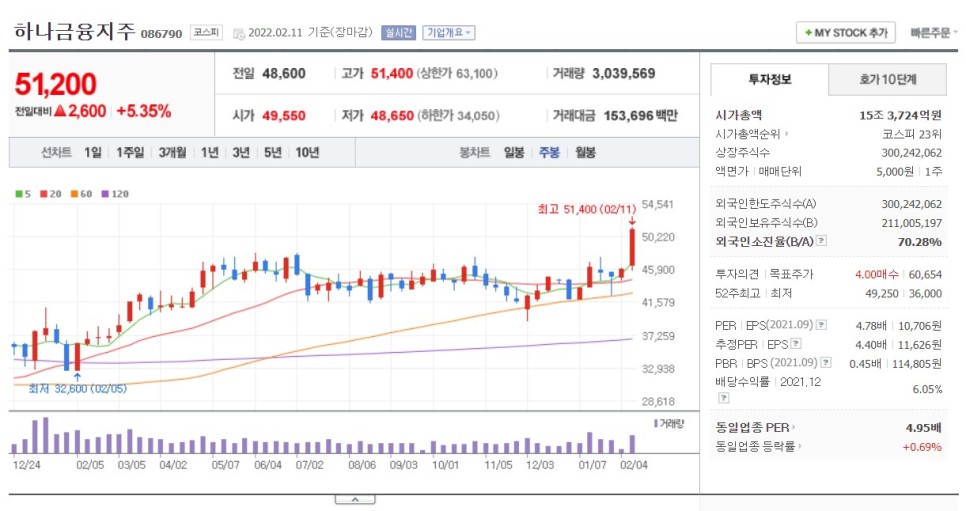Viewport: 966px width, 511px height.
Task: Click 배당수익률 value 6.05%
Action: point(927,390)
